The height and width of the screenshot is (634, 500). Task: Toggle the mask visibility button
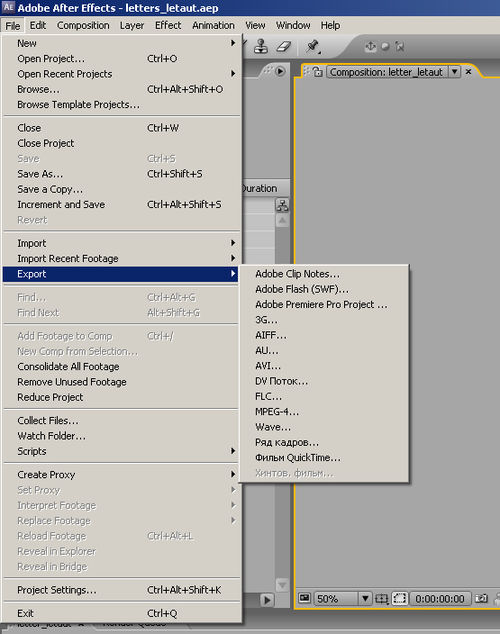coord(400,598)
